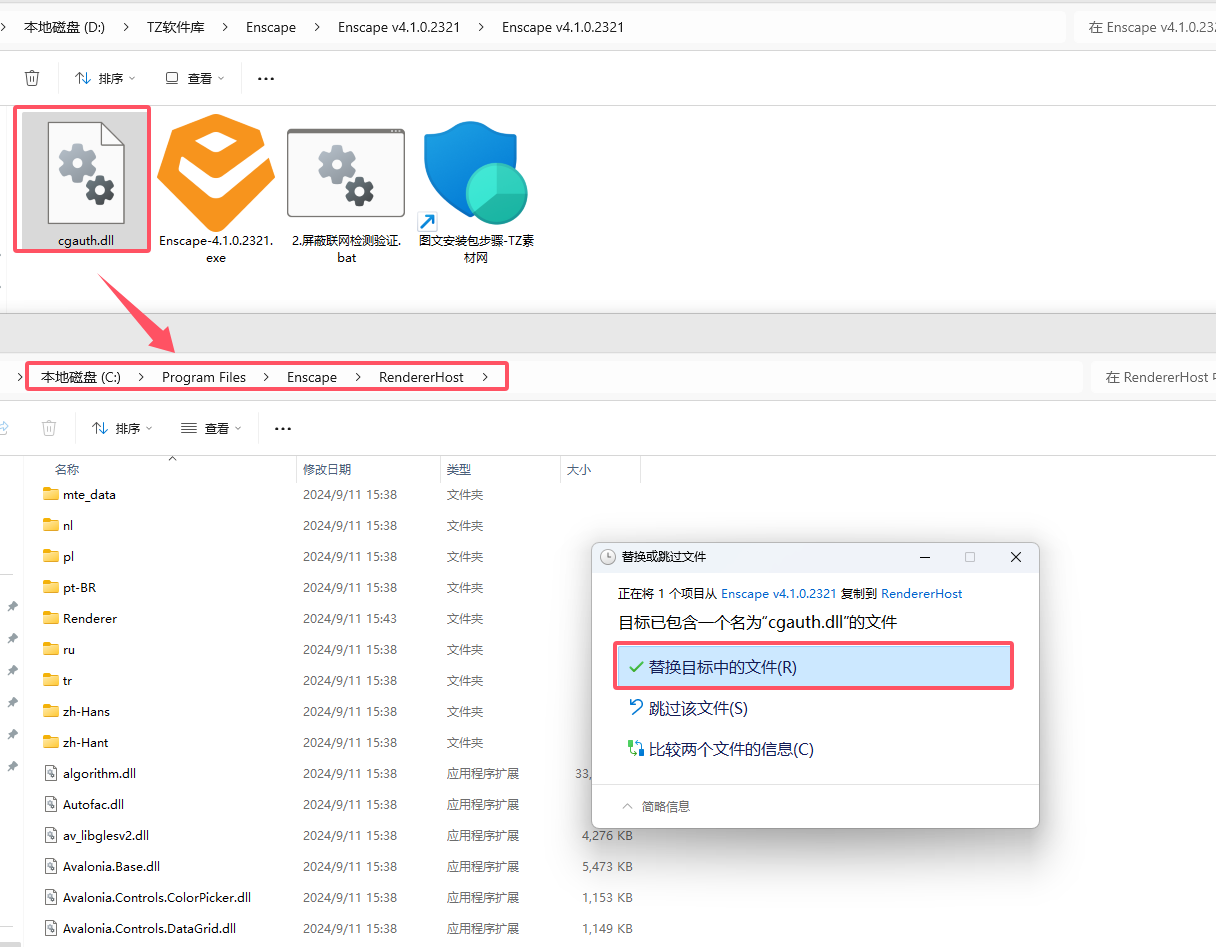Select the pt-BR folder icon
This screenshot has height=947, width=1216.
click(x=52, y=587)
